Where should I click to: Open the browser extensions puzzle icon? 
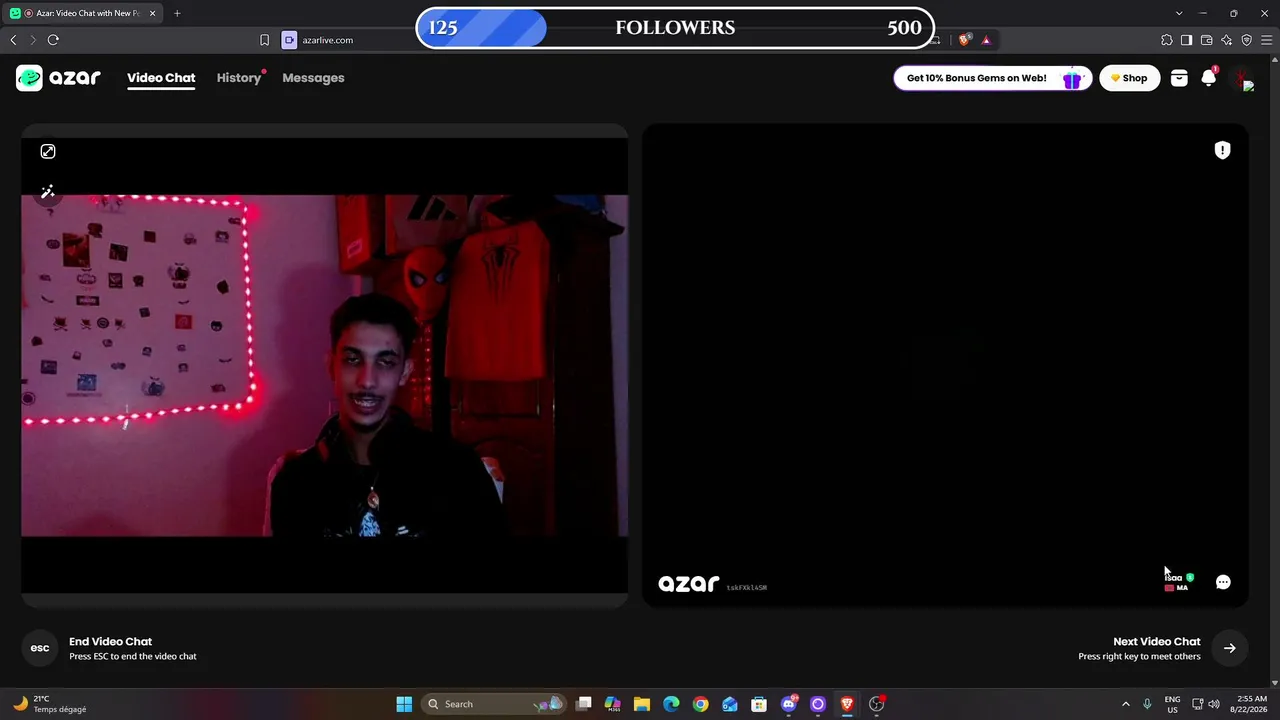[x=1167, y=40]
